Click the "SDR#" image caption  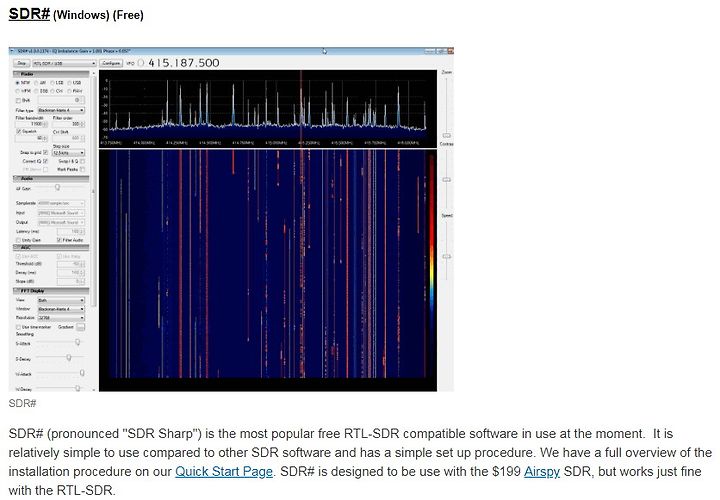22,403
